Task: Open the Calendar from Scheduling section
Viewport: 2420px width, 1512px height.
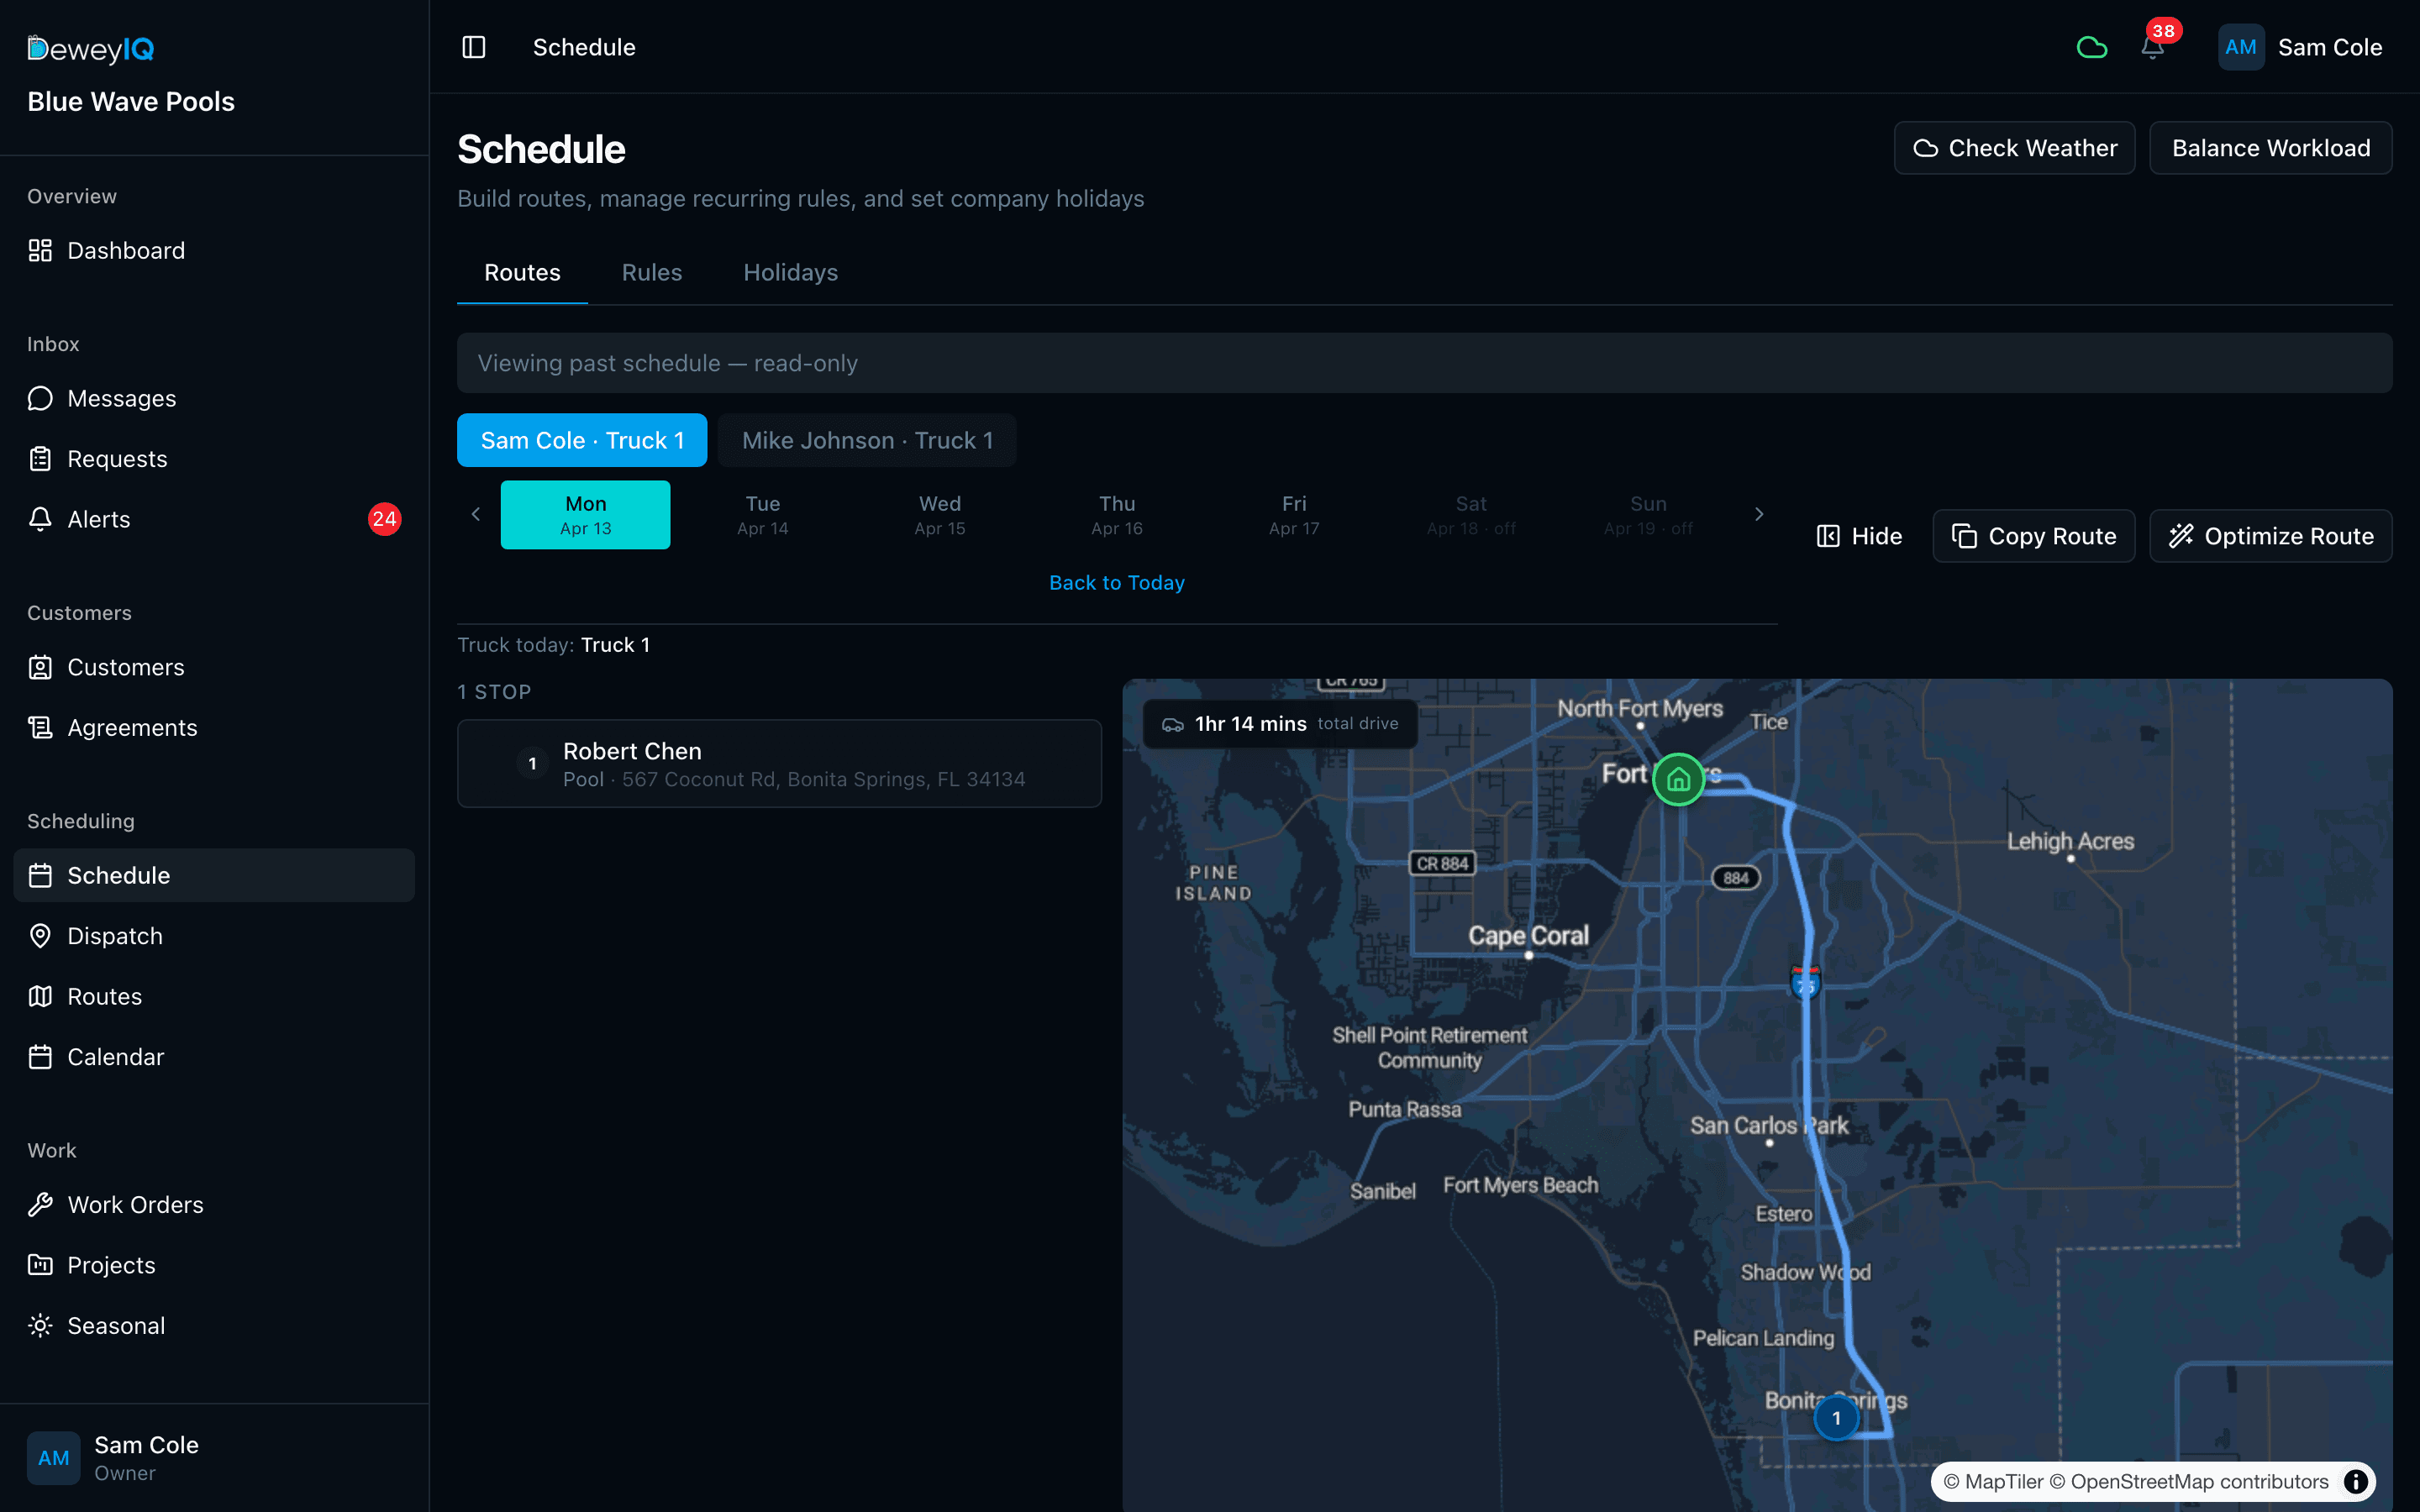Action: tap(116, 1057)
